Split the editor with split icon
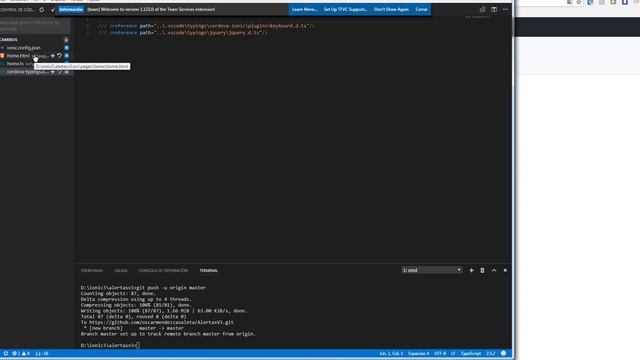The image size is (640, 360). (494, 9)
